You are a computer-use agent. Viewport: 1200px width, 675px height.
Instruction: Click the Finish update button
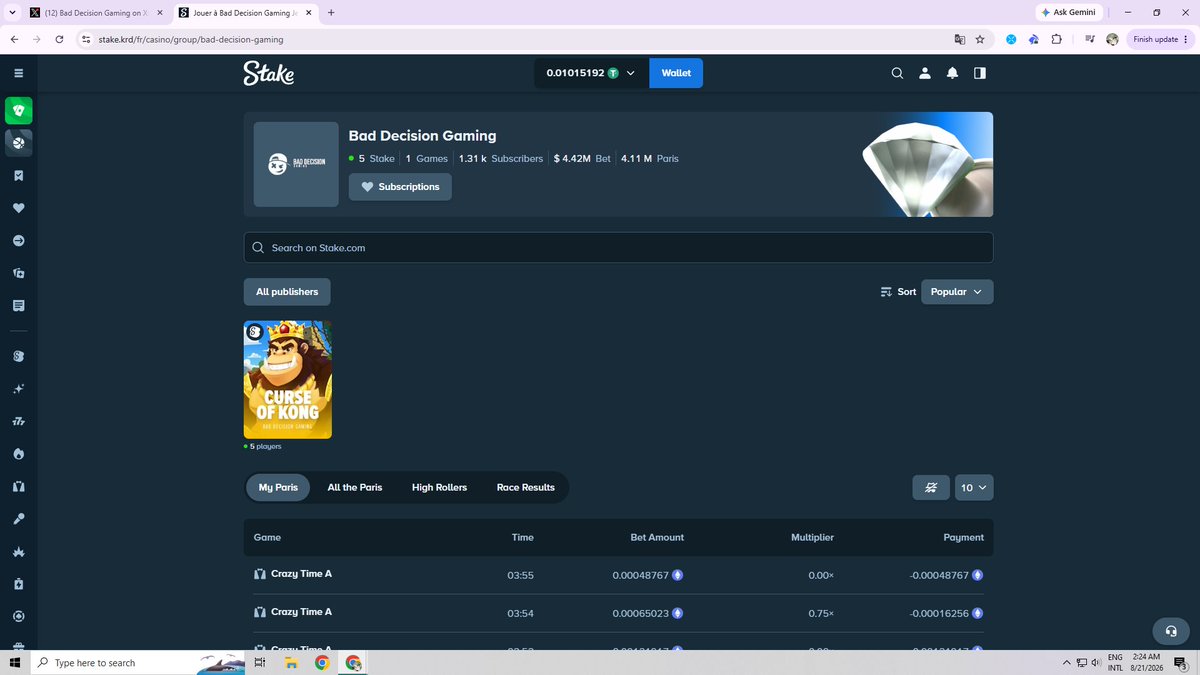coord(1160,39)
